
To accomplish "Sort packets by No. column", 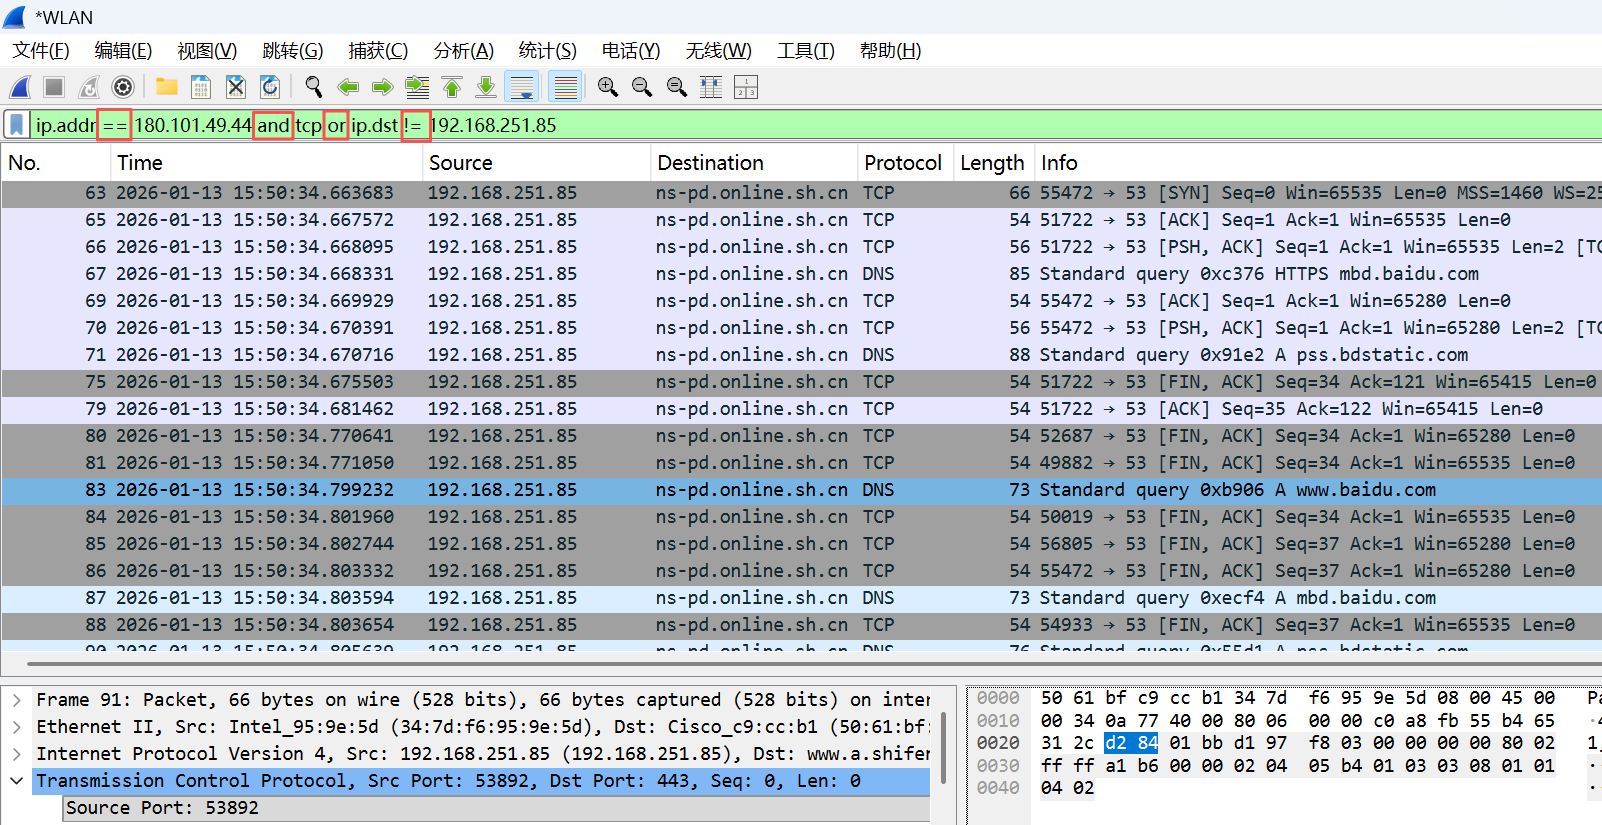I will tap(55, 163).
